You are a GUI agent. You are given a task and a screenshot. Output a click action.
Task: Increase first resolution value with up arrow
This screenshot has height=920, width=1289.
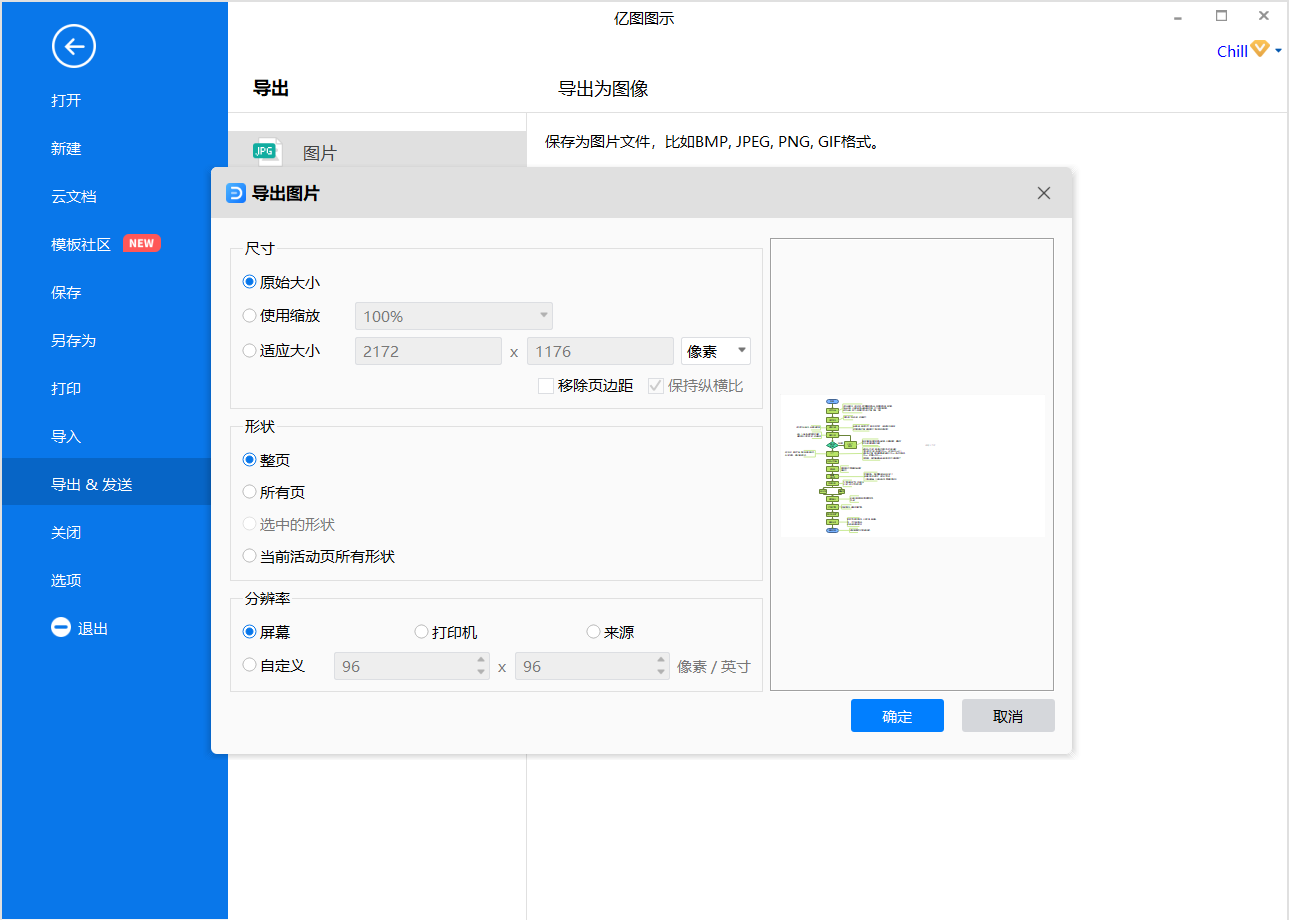click(x=482, y=660)
